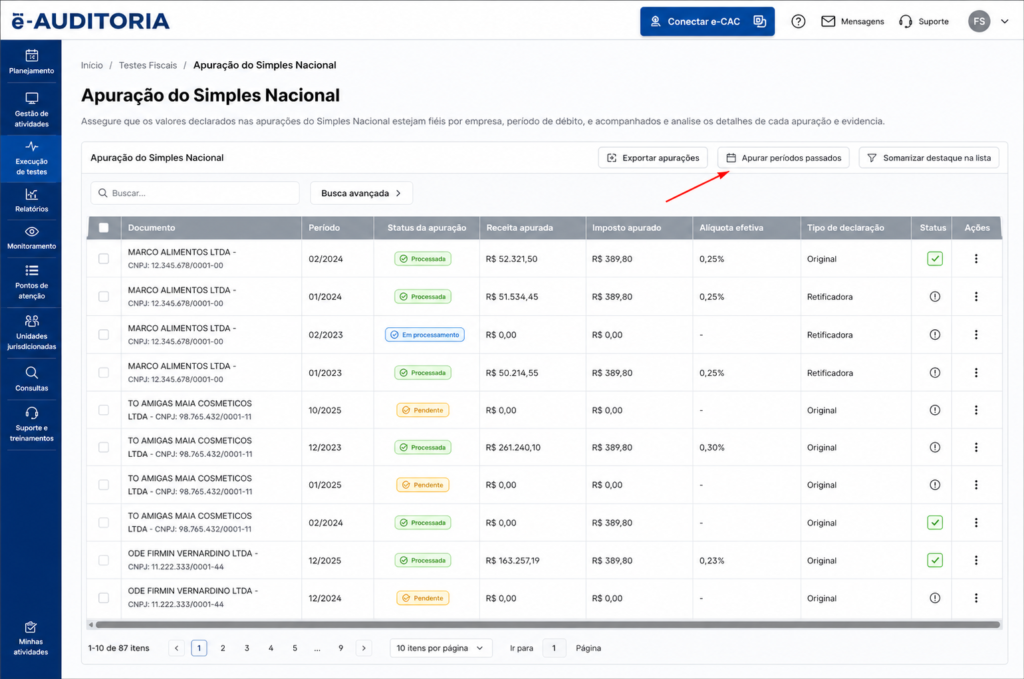The width and height of the screenshot is (1024, 679).
Task: Open Pontos de atenção list icon
Action: [31, 270]
